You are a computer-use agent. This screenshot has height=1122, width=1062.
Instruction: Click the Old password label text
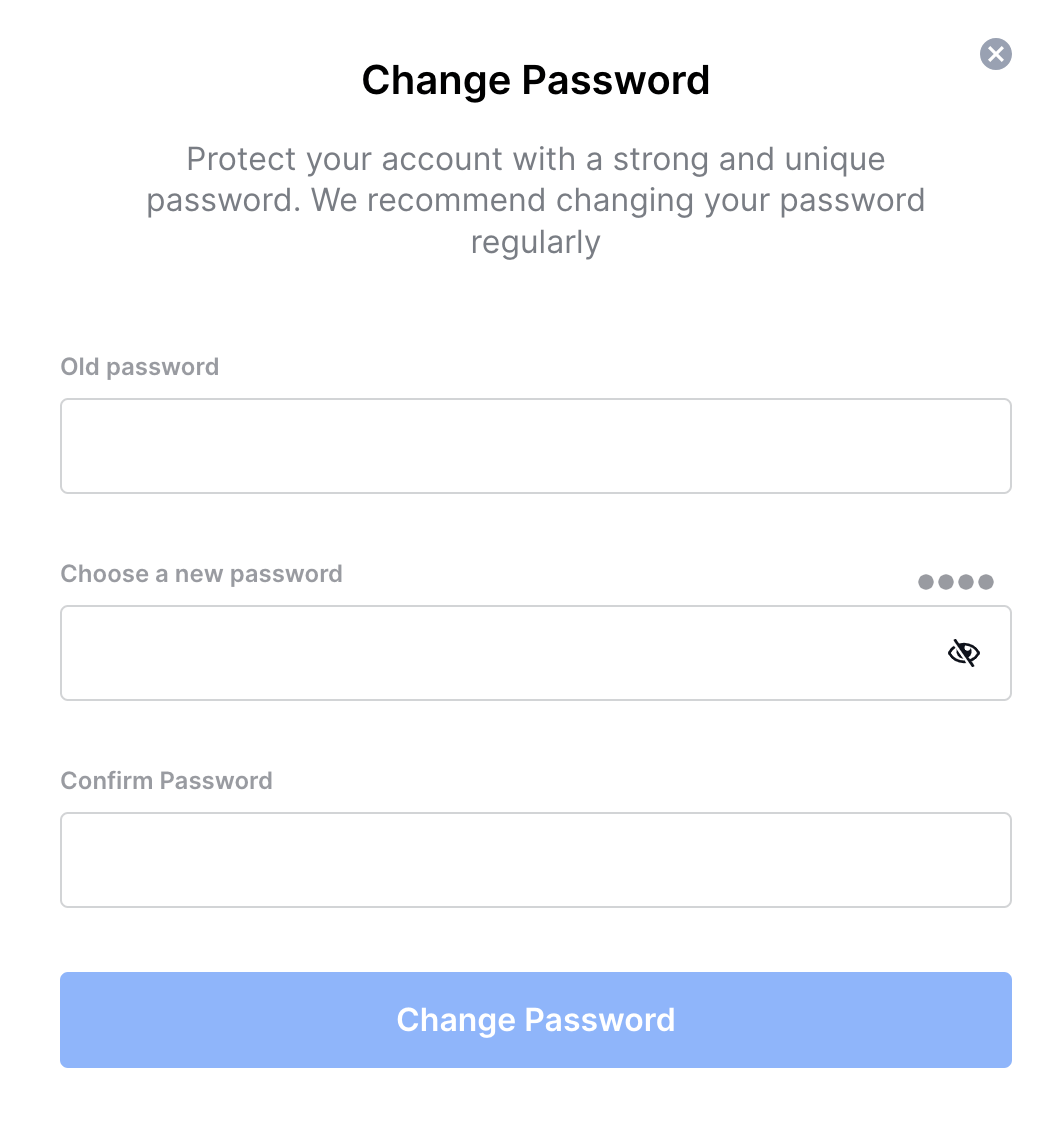click(x=139, y=367)
